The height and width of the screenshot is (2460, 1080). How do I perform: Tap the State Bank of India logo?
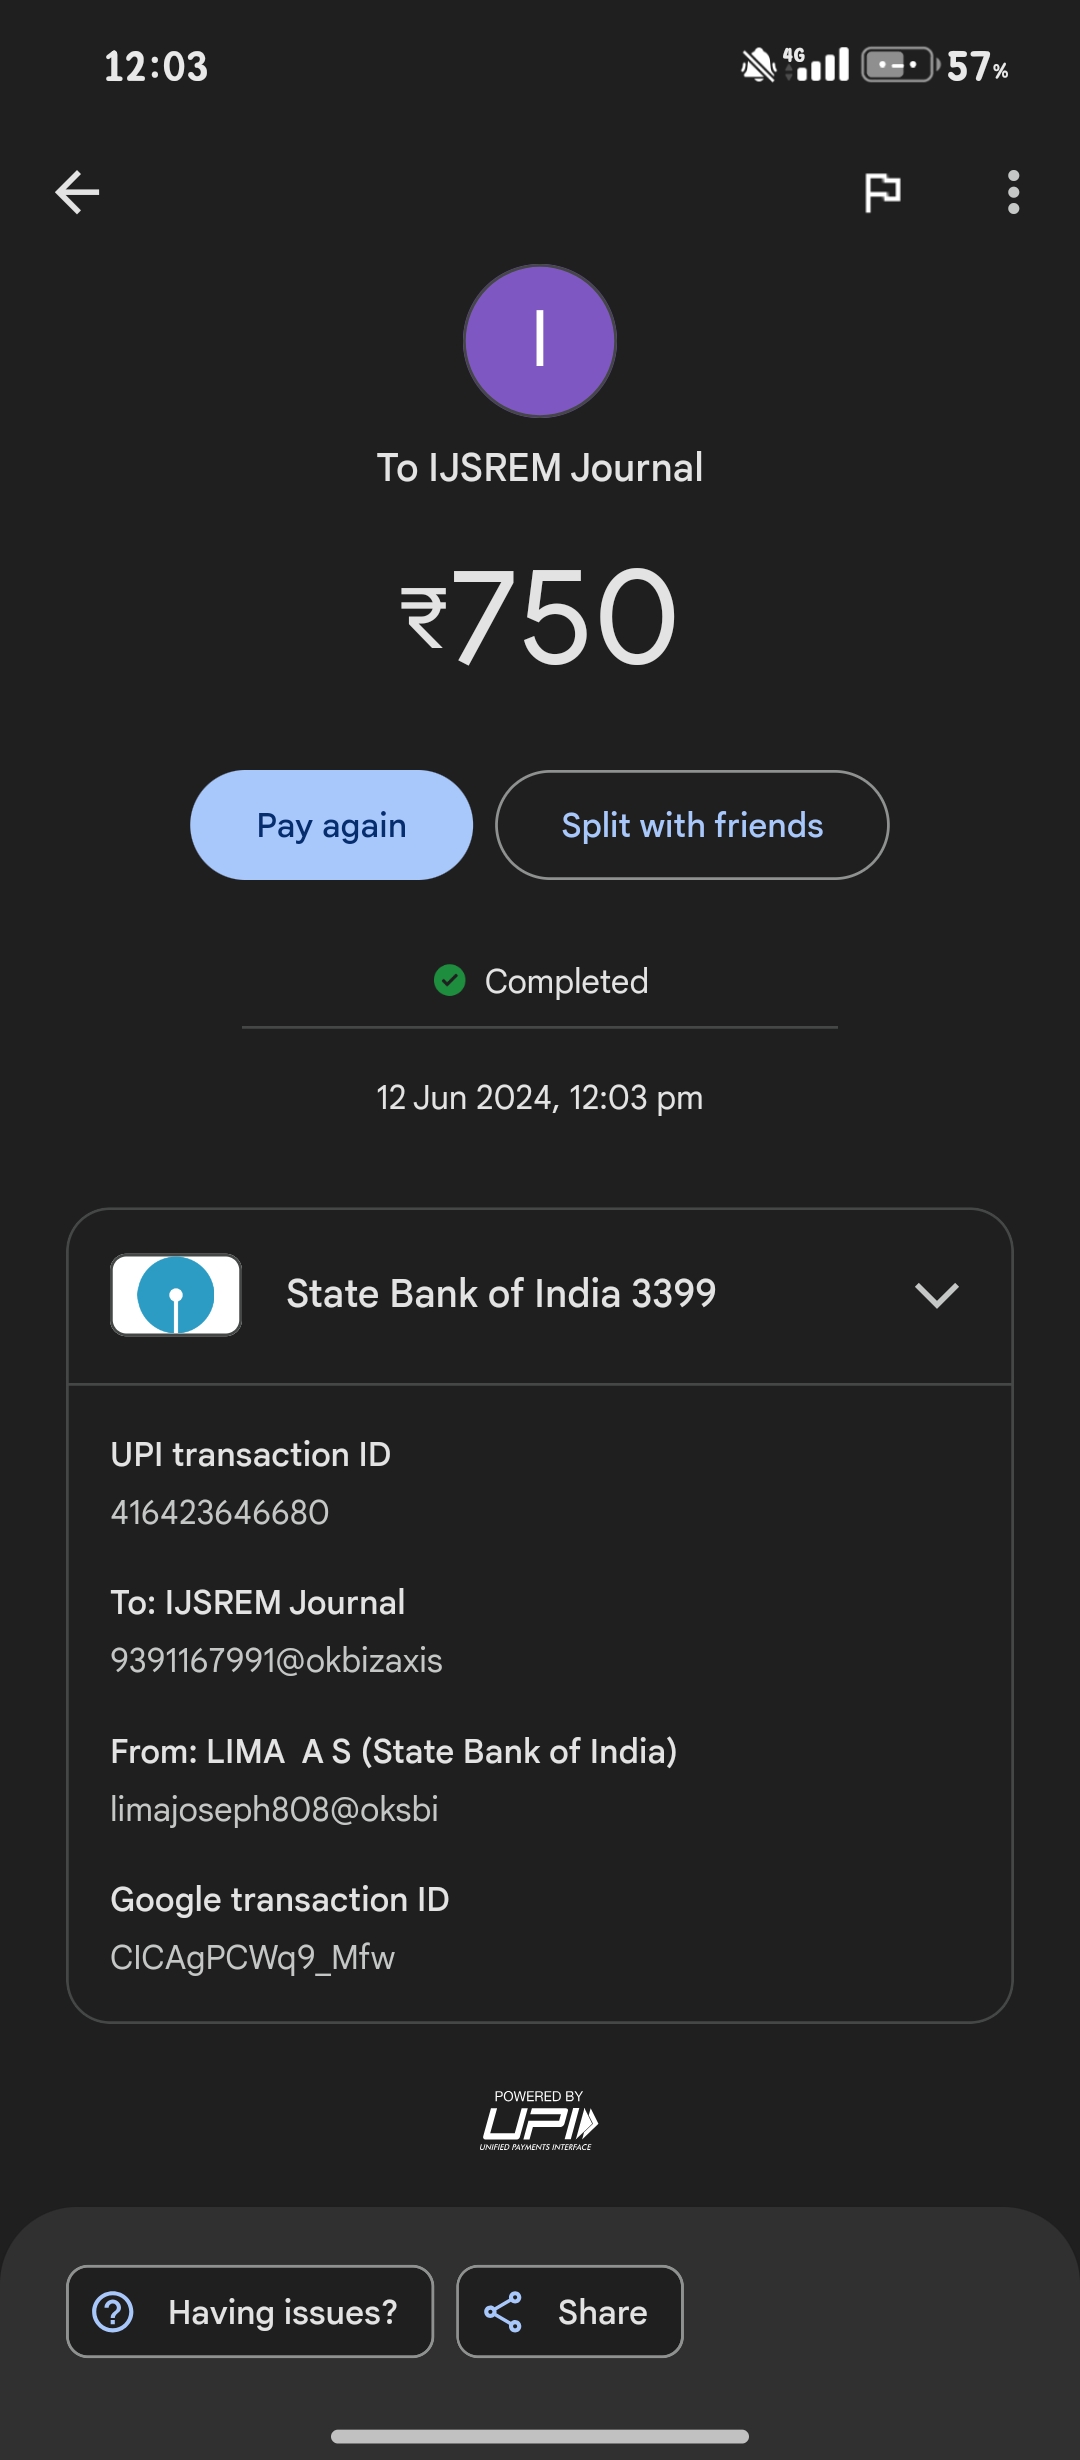click(x=176, y=1295)
